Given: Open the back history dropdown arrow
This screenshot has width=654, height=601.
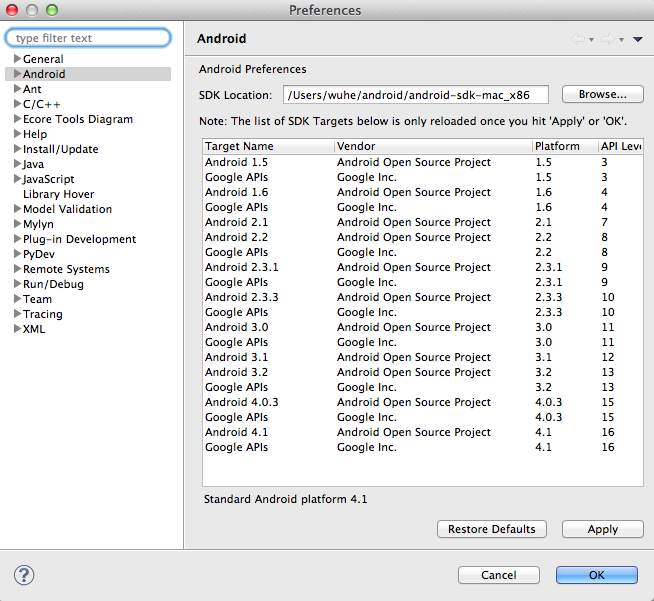Looking at the screenshot, I should (x=591, y=40).
